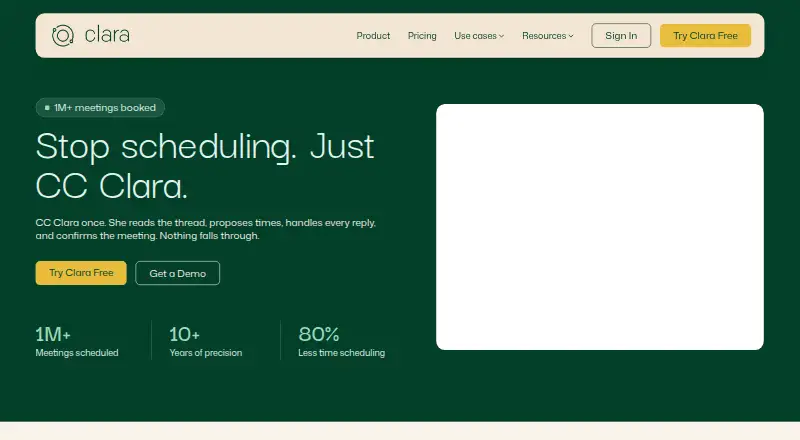Click Try Clara Free below the headline
The width and height of the screenshot is (800, 440).
[x=81, y=273]
